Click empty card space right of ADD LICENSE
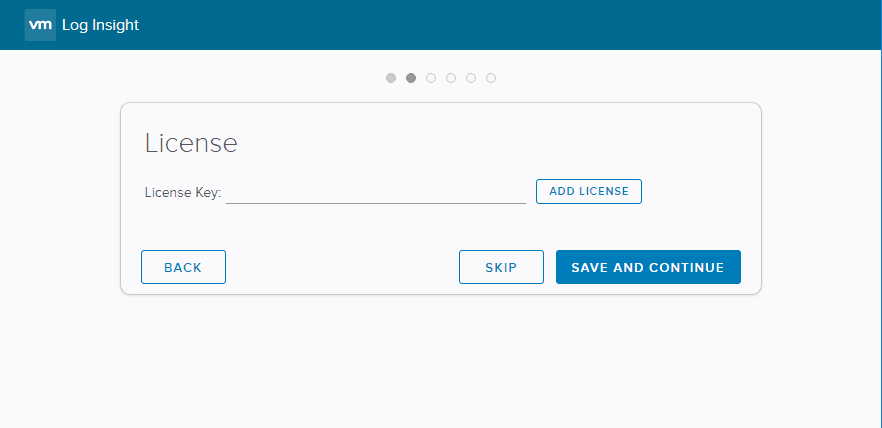The height and width of the screenshot is (428, 882). coord(700,191)
